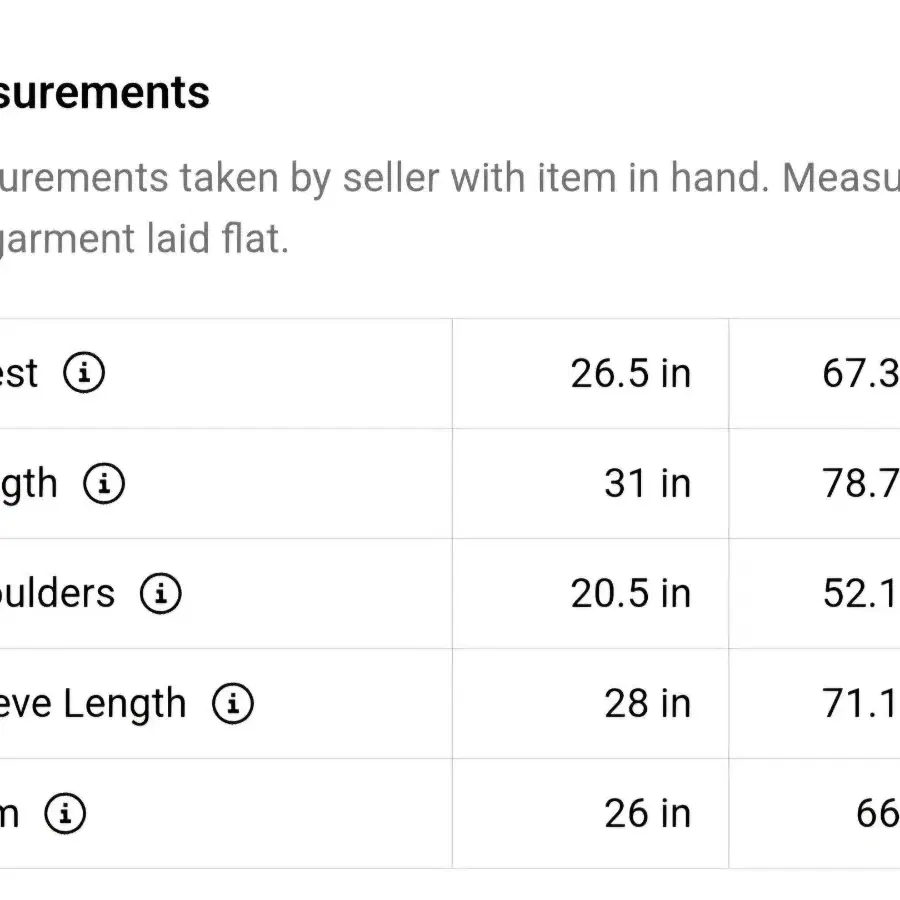Click the 67.3 centimeter chest value
900x900 pixels.
[860, 374]
